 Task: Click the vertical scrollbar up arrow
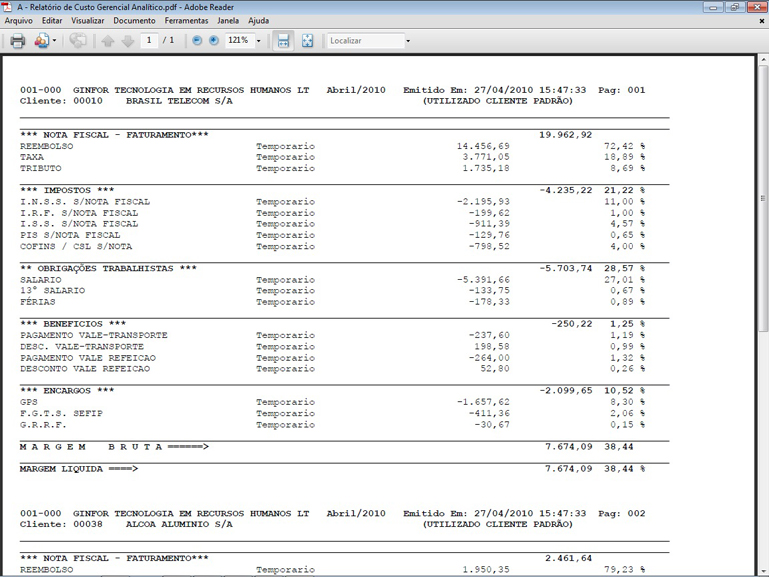click(x=763, y=60)
